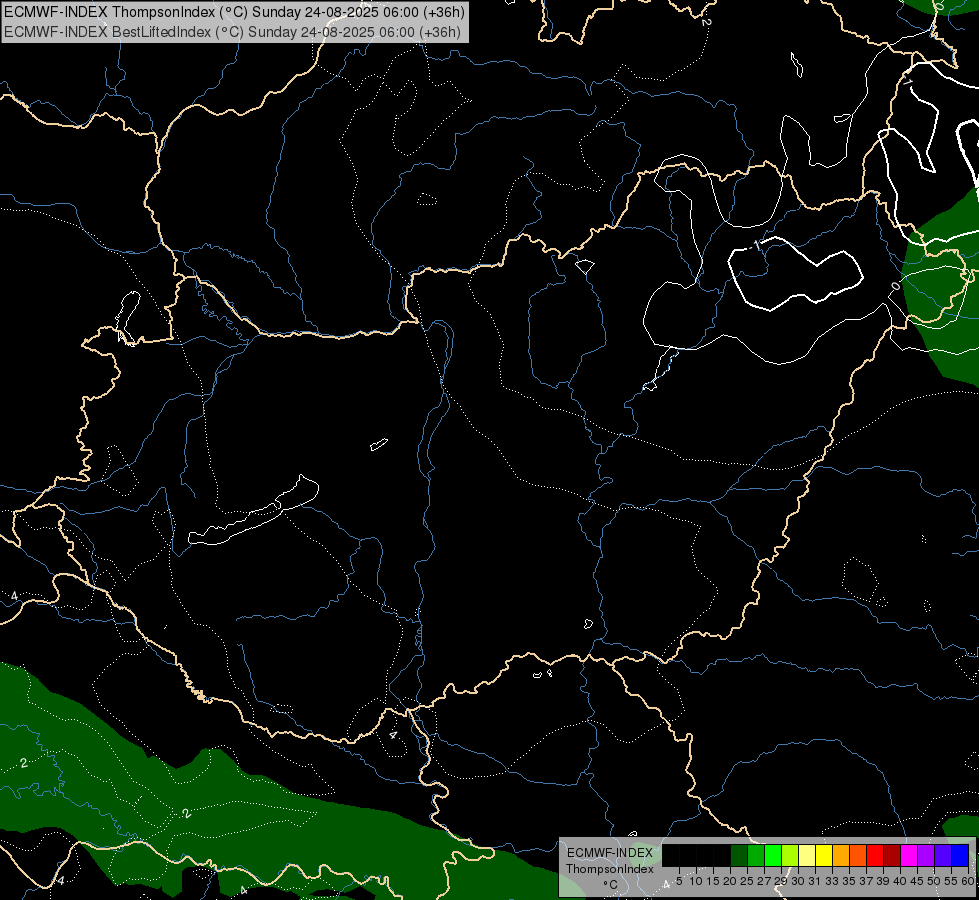The height and width of the screenshot is (900, 979).
Task: Pick the magenta 40–45 legend swatch
Action: [909, 855]
